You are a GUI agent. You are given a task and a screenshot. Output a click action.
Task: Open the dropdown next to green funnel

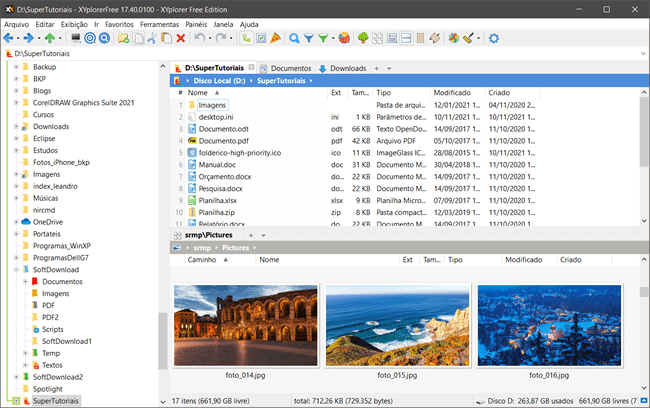point(333,39)
